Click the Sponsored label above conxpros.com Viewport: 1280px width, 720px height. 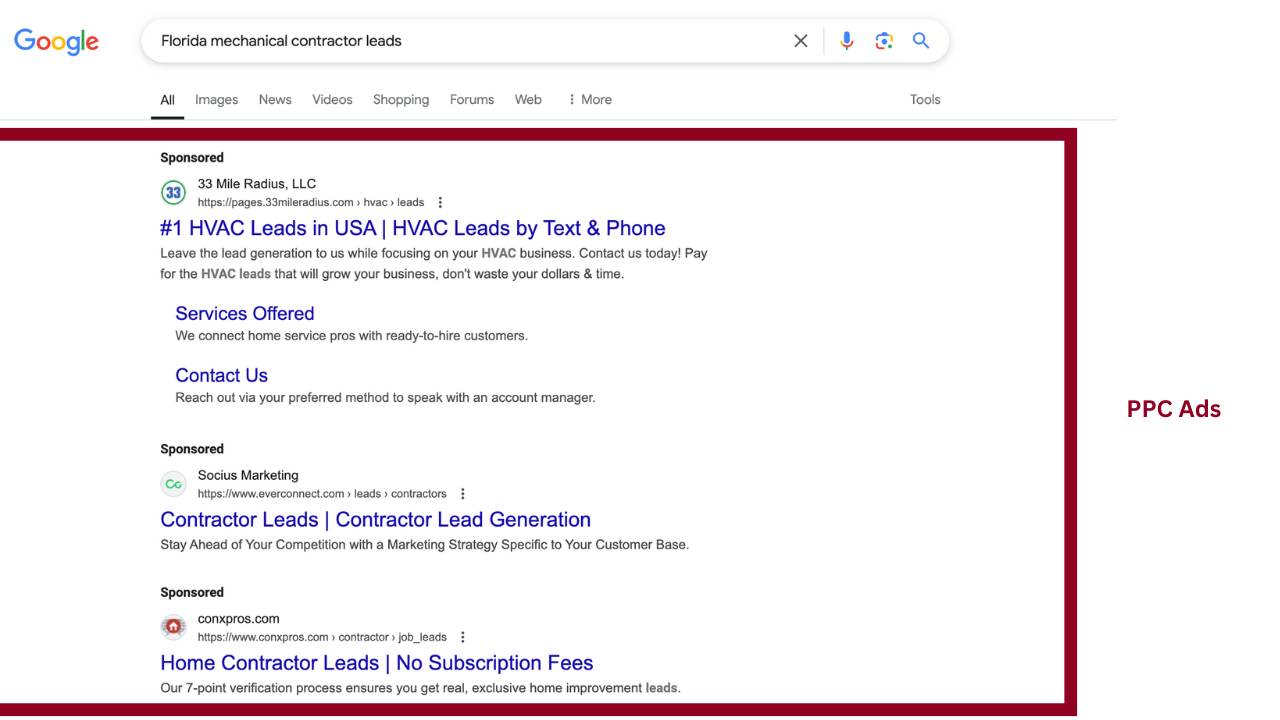point(192,592)
